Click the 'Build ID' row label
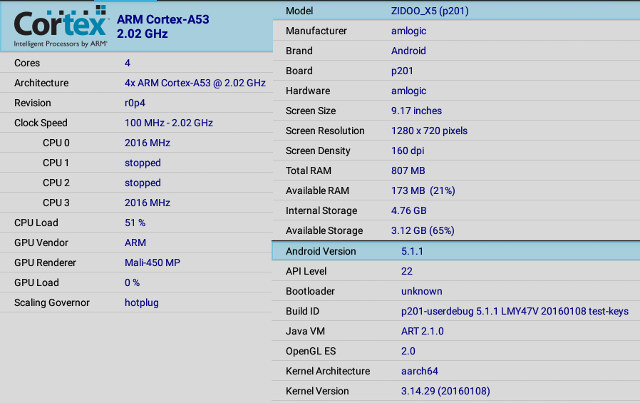 coord(302,311)
